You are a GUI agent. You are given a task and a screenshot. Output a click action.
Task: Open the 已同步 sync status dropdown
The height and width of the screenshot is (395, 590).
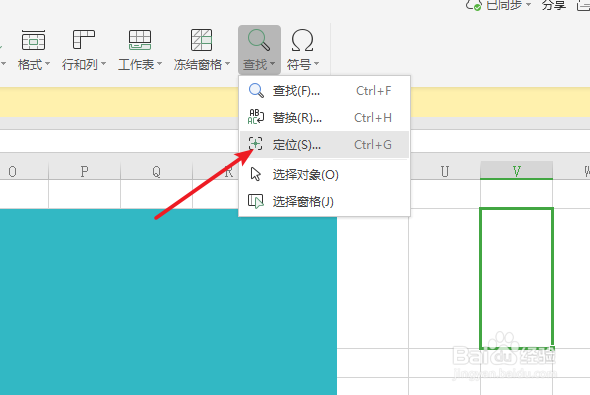[x=499, y=5]
